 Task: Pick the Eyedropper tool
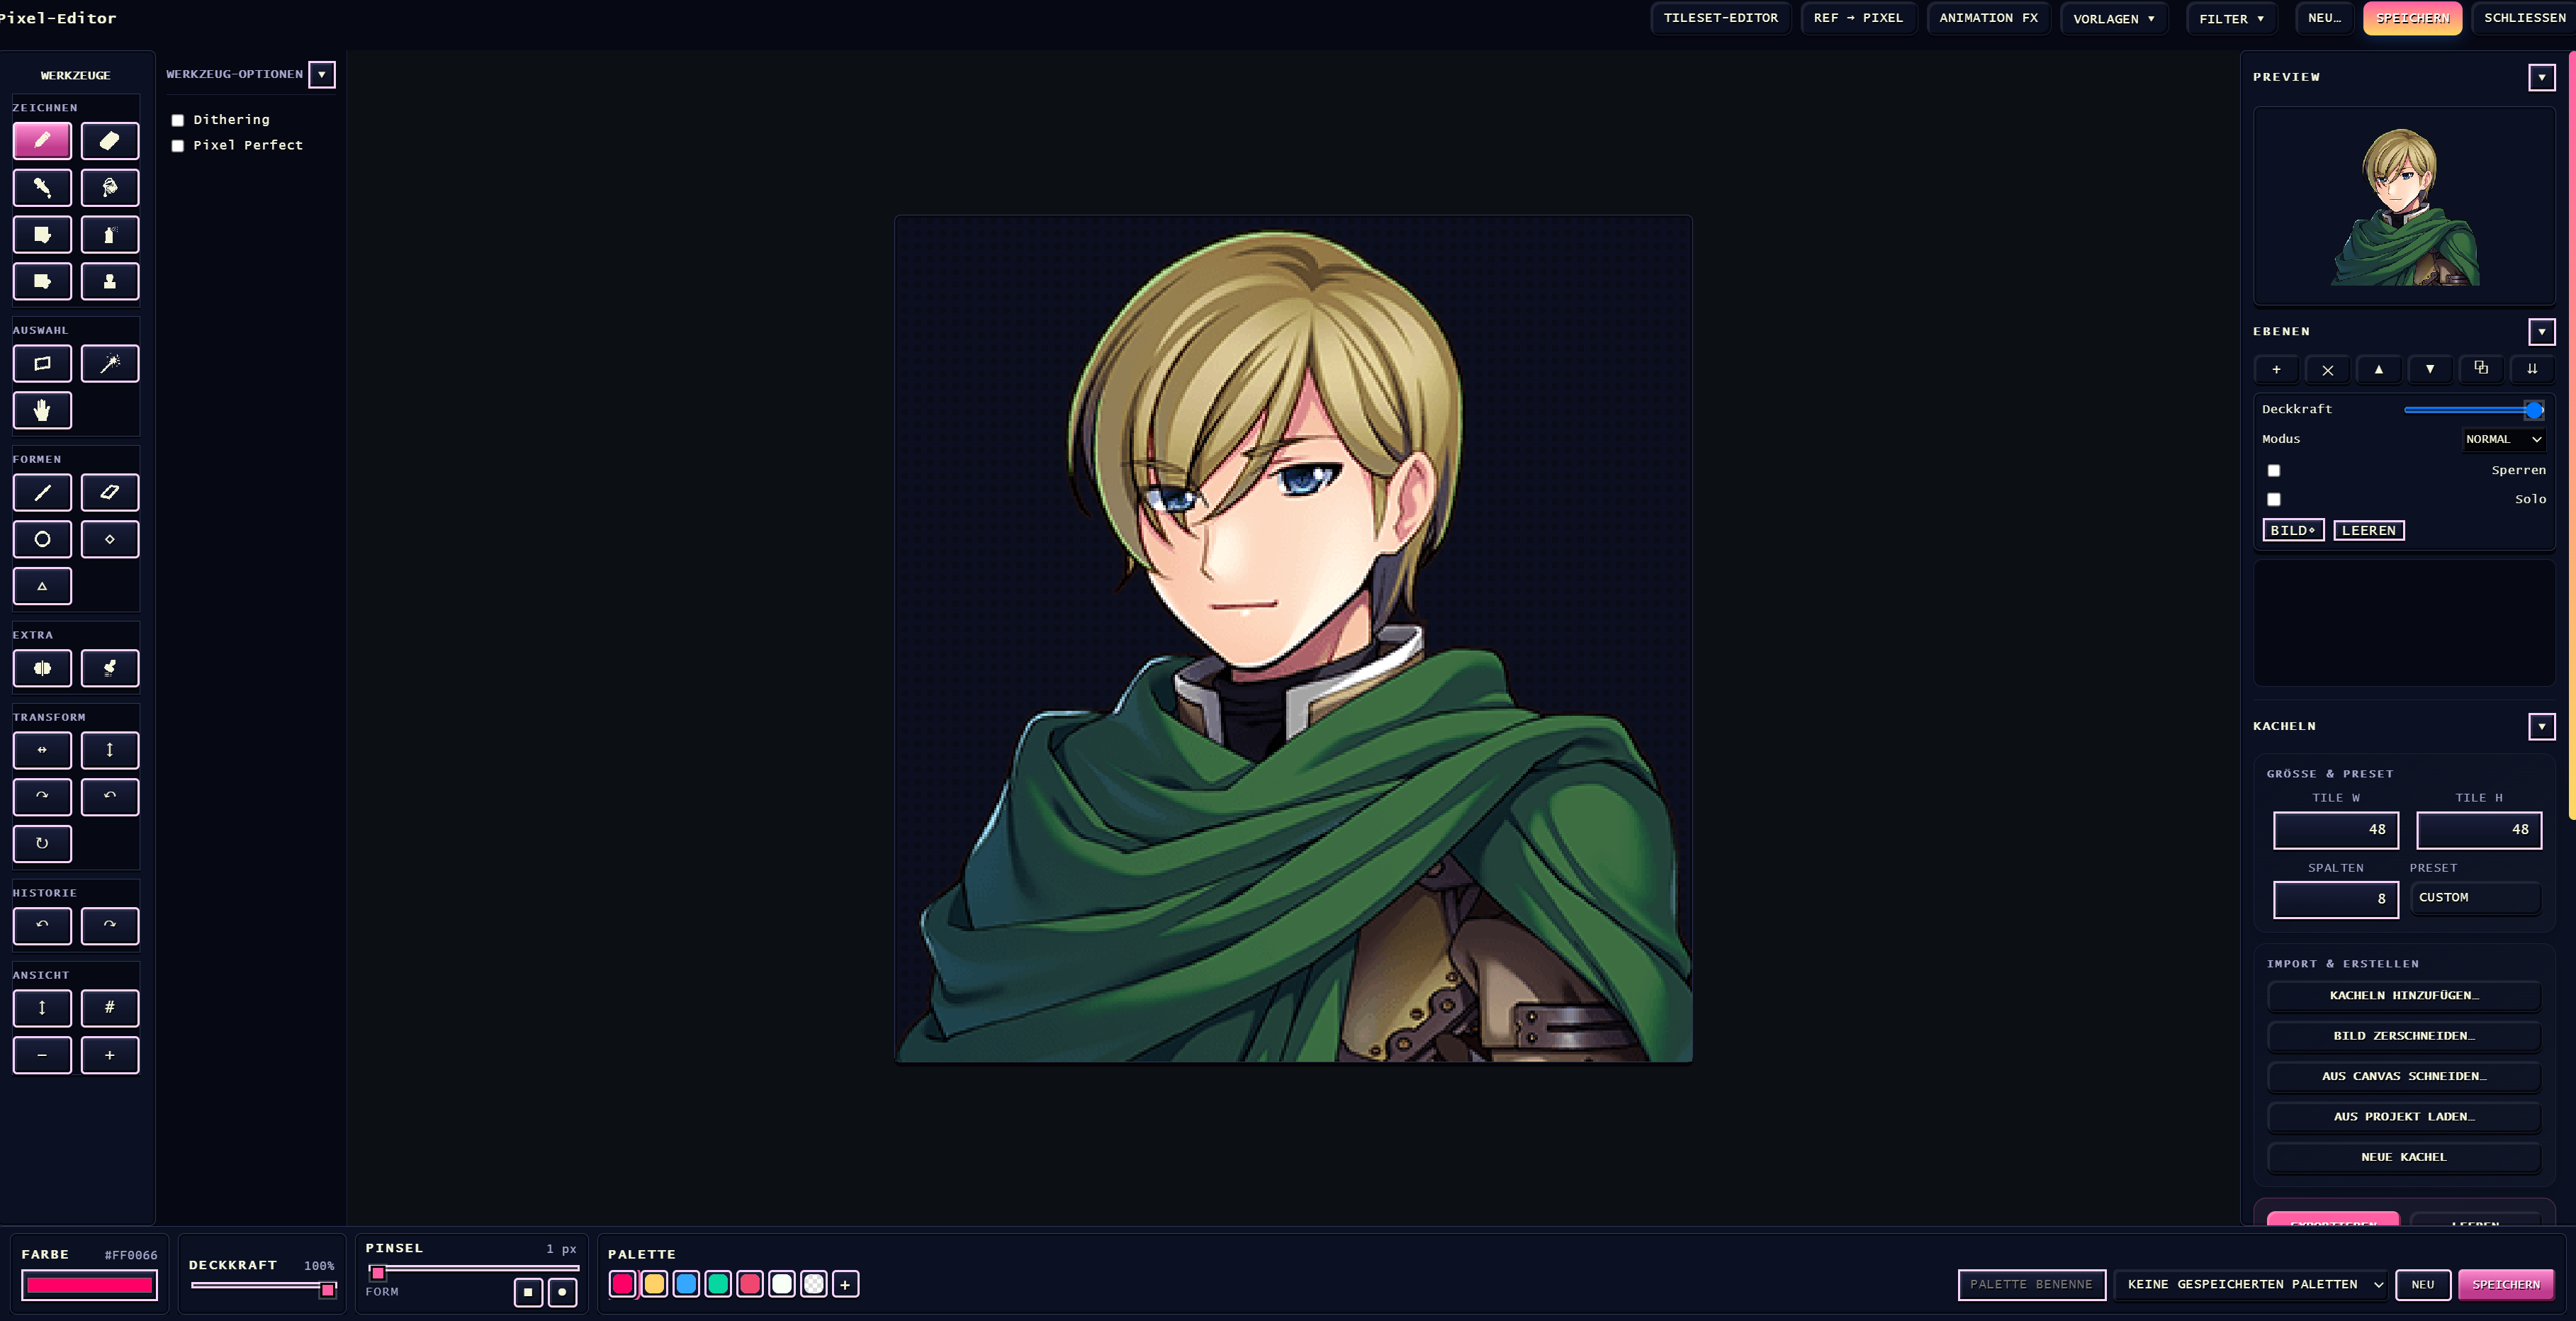[x=42, y=188]
